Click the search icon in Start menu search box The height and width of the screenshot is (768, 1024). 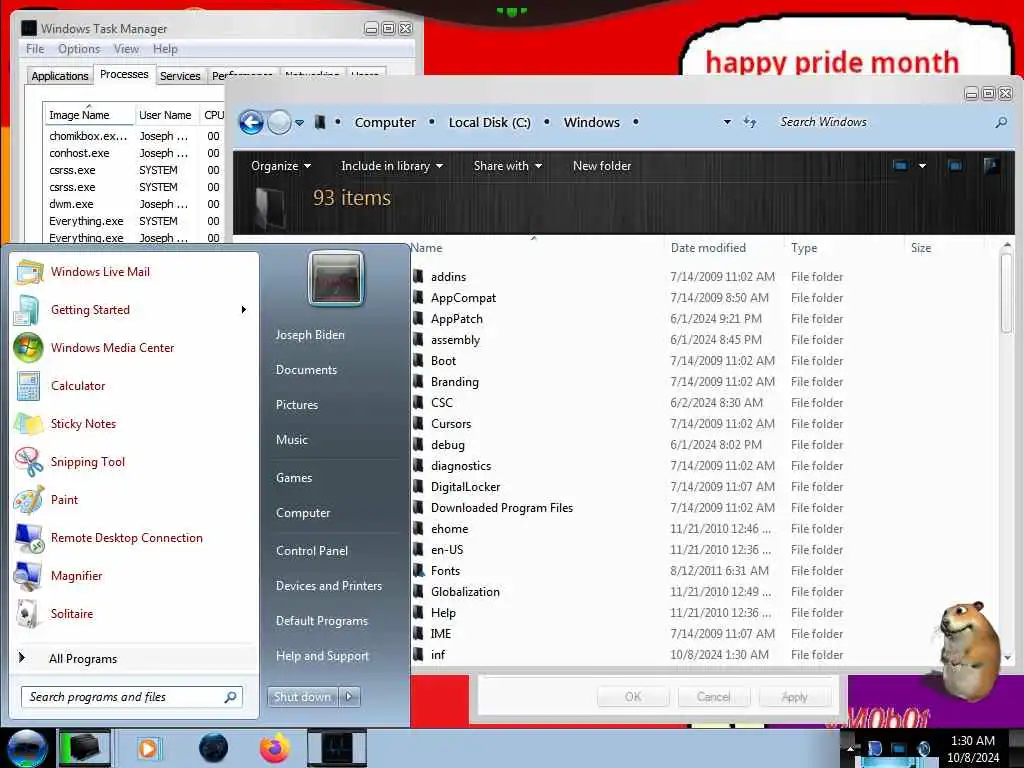231,697
